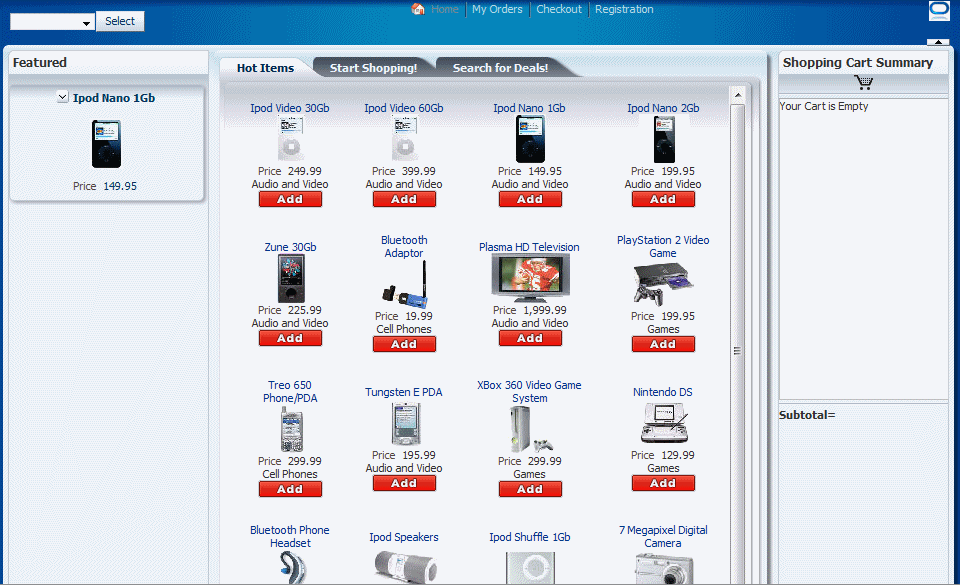Collapse the header using the small arrow
Image resolution: width=960 pixels, height=585 pixels.
938,42
